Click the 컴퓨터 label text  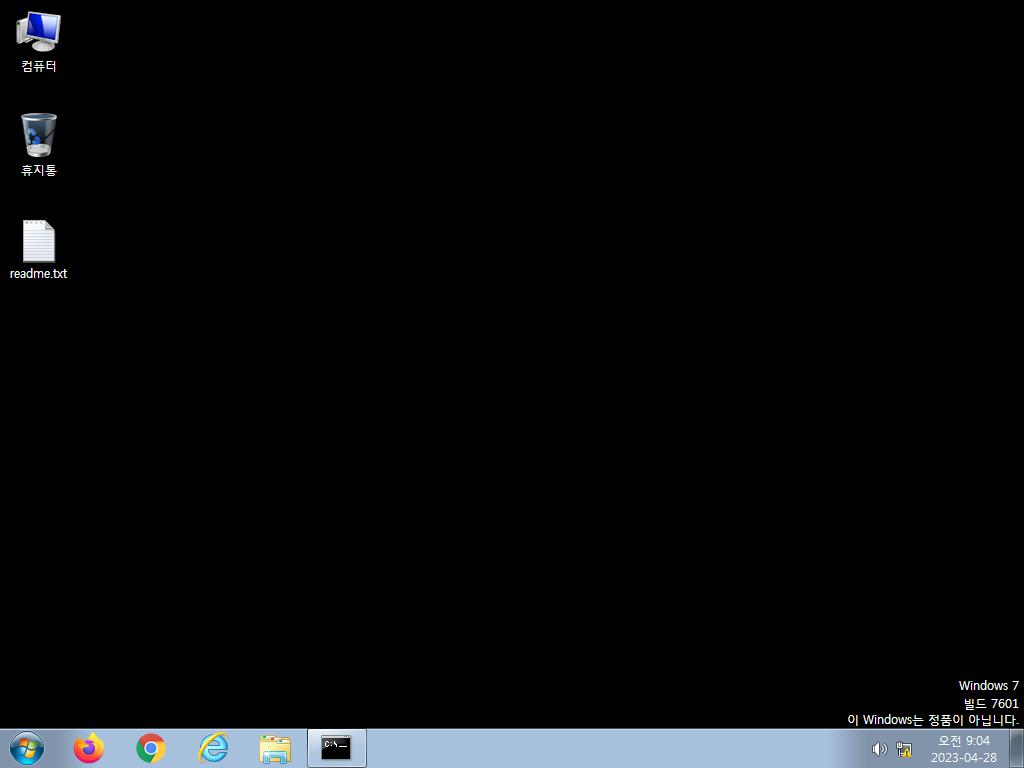39,66
